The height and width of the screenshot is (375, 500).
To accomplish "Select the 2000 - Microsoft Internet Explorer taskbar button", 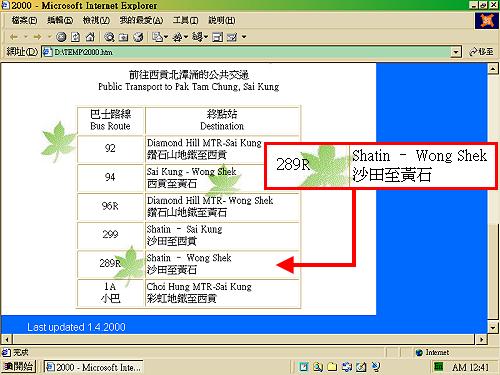I will click(94, 367).
